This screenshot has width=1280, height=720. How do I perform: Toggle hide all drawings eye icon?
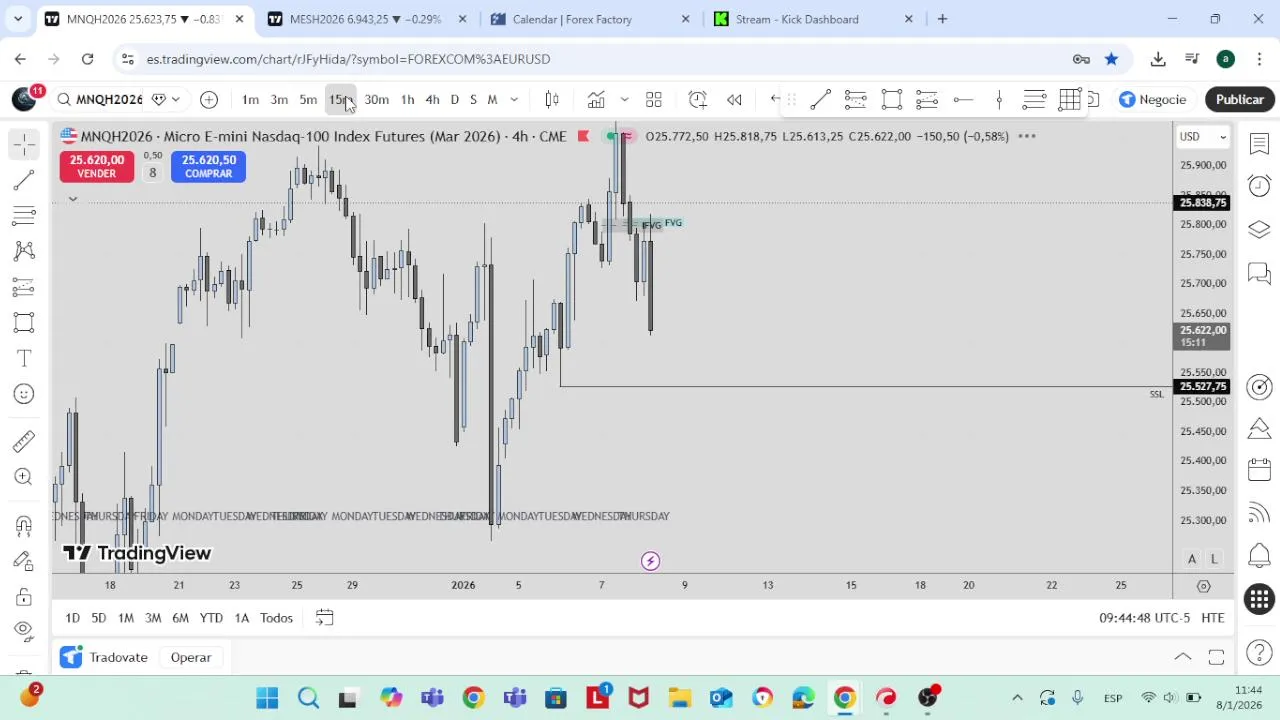click(24, 630)
